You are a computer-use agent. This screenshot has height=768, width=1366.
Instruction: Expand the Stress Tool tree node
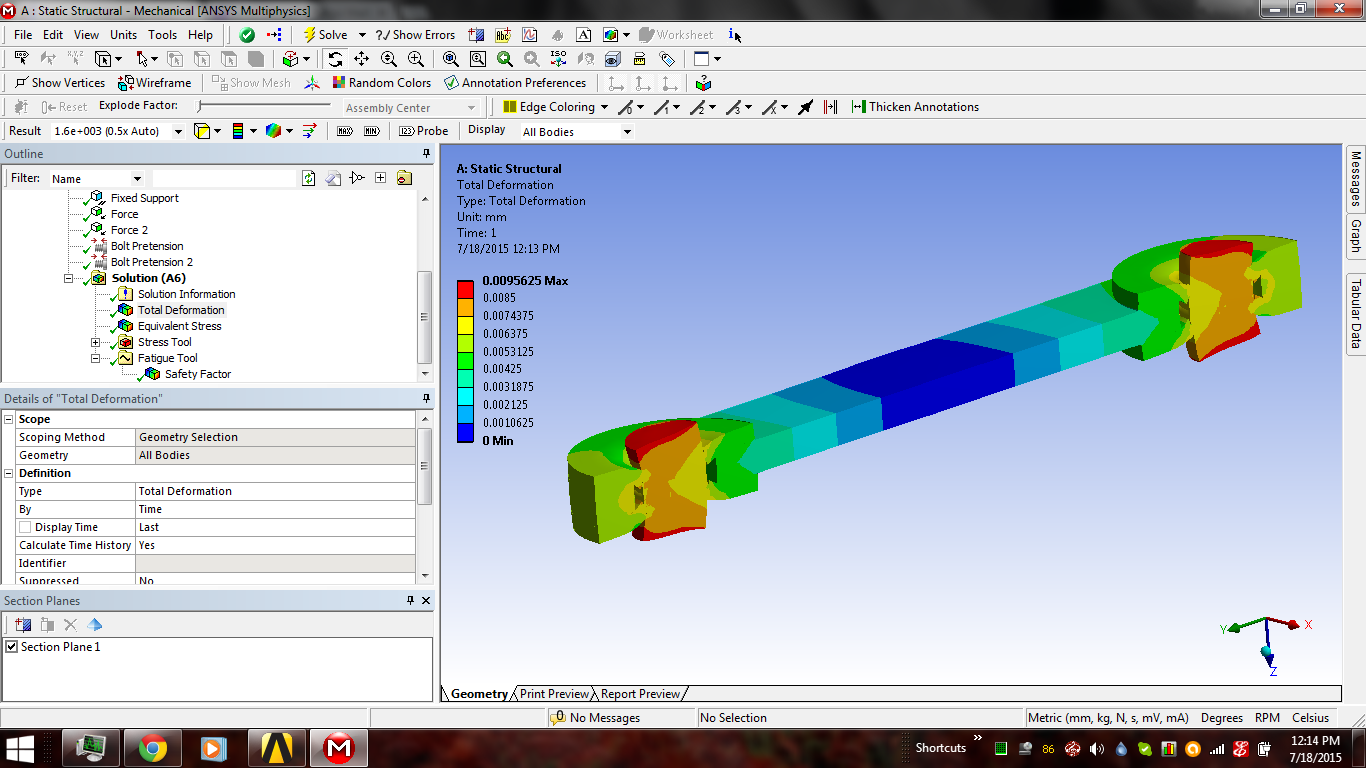click(x=96, y=342)
